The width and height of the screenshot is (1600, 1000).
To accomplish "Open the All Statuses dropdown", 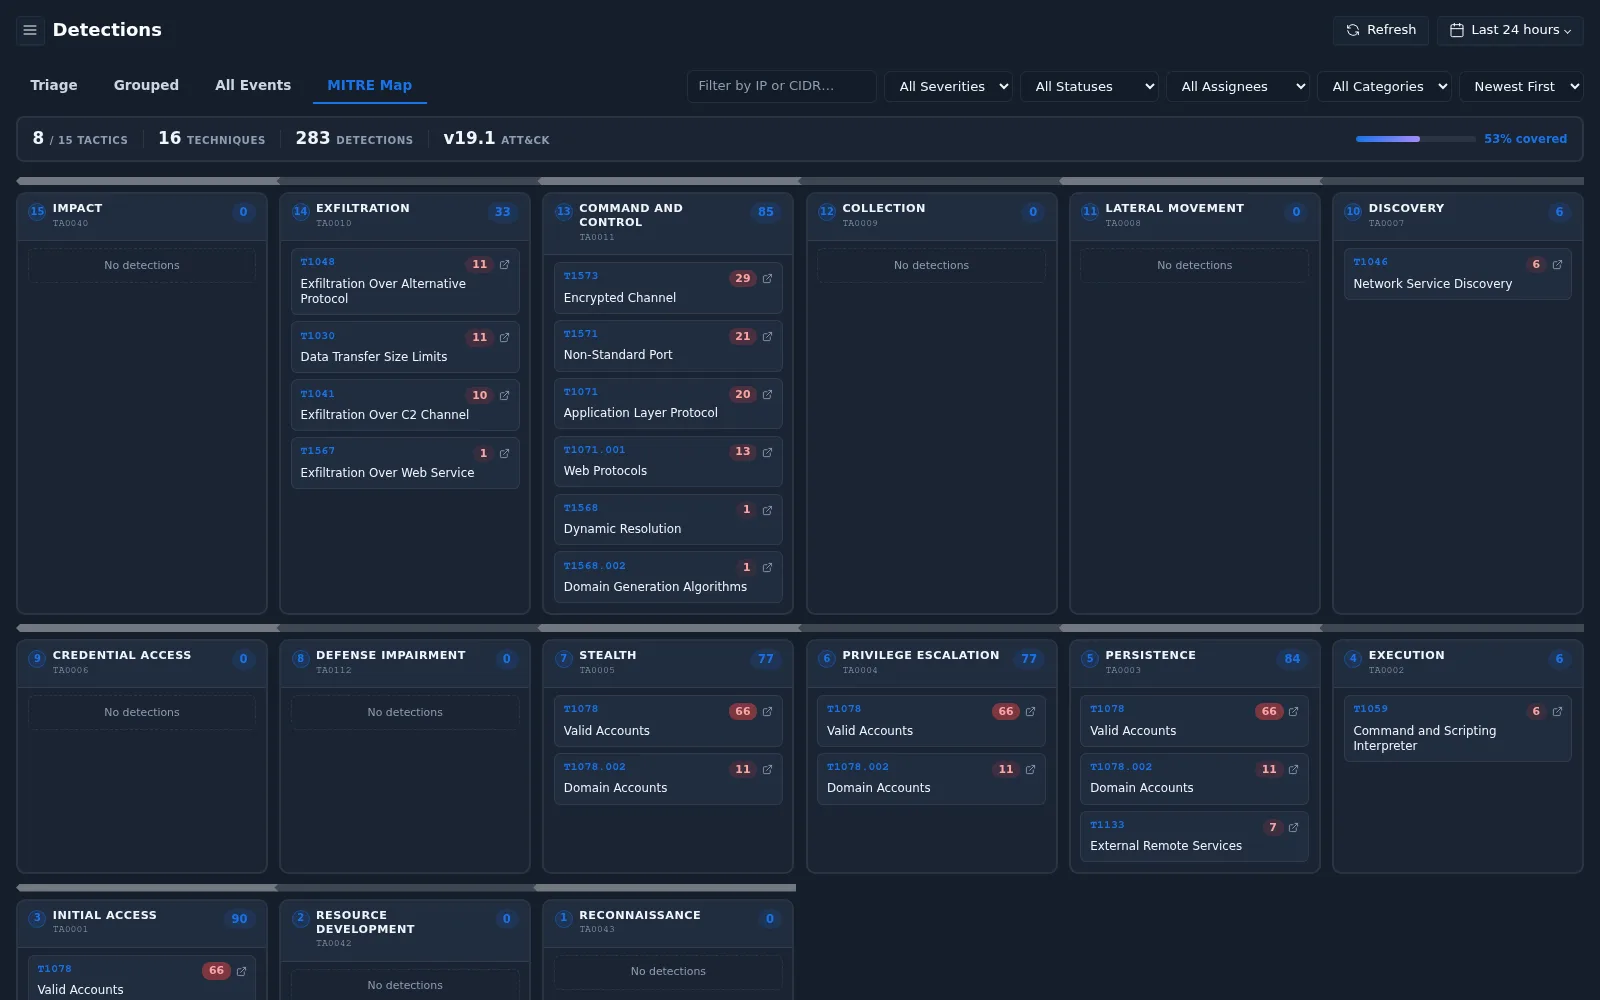I will coord(1090,87).
